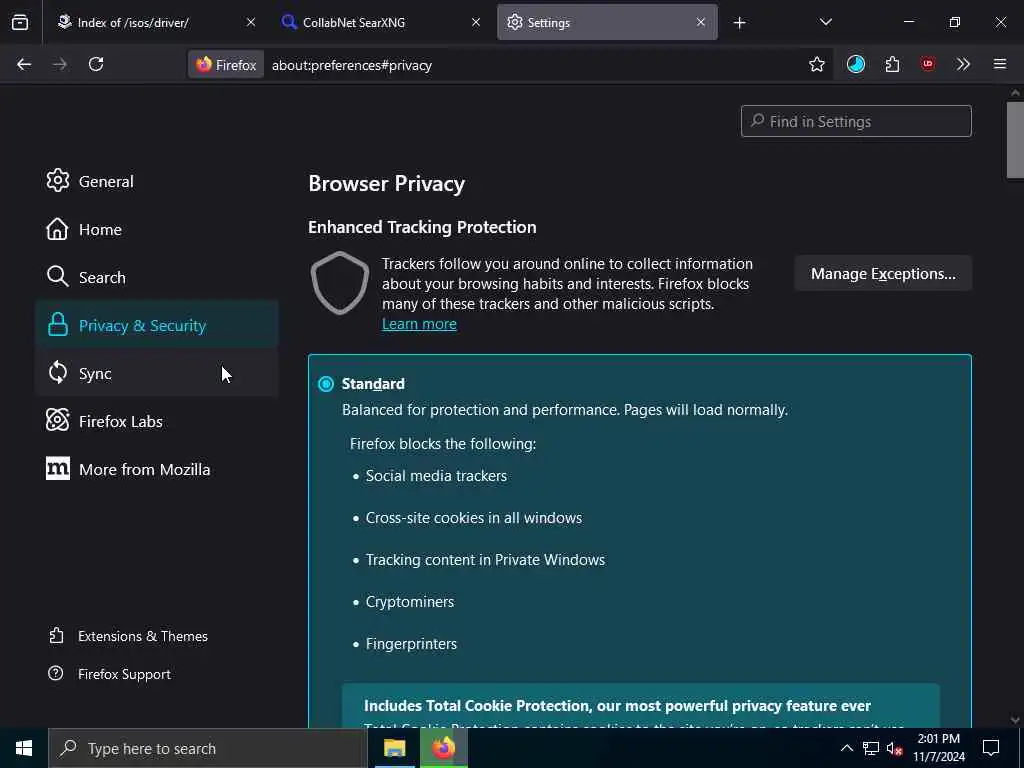
Task: Open Search settings category
Action: [157, 277]
